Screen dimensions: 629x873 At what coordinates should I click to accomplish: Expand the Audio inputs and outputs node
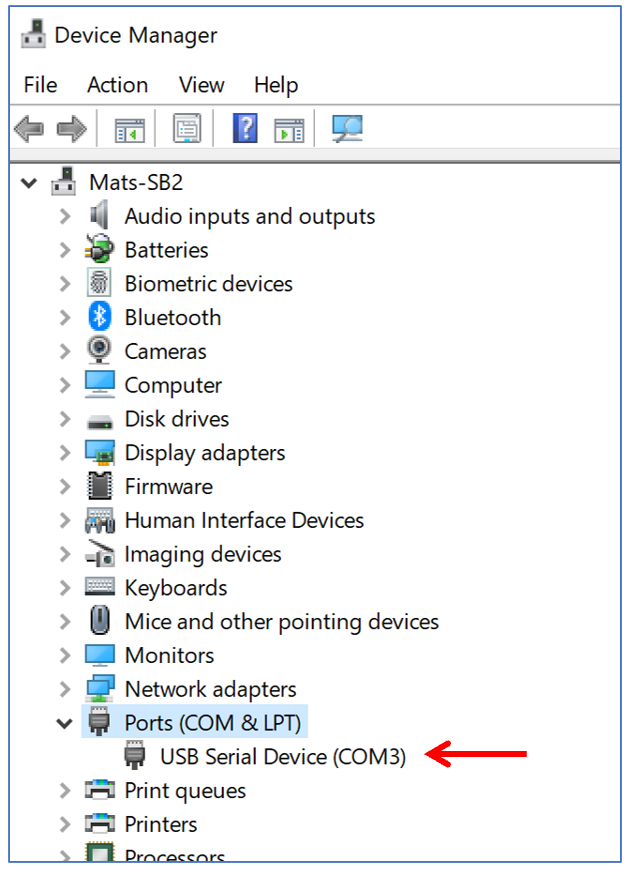[66, 217]
